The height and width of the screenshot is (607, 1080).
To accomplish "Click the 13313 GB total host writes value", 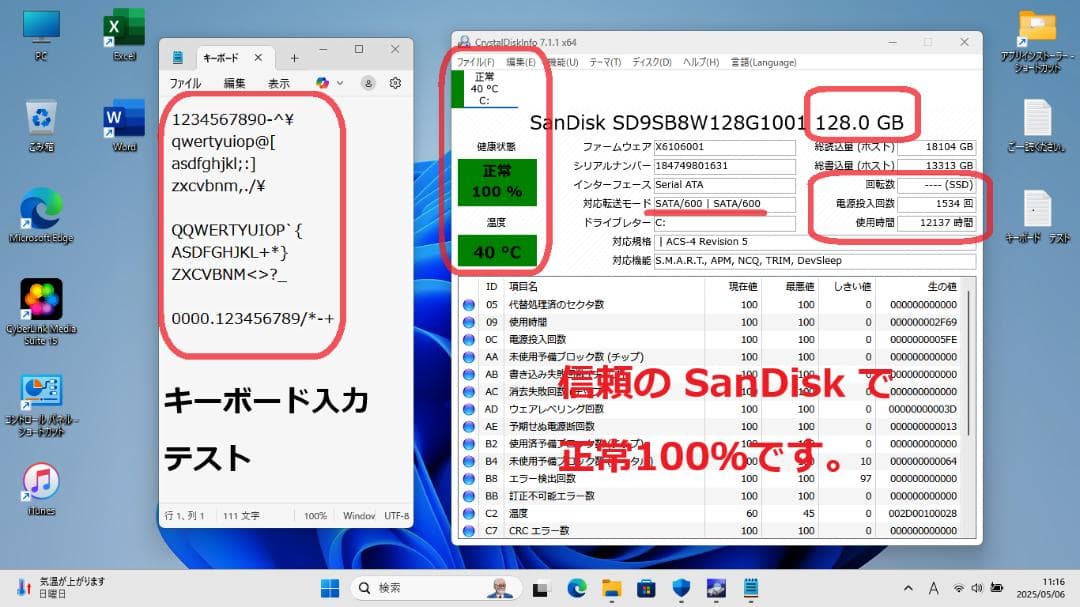I will click(937, 165).
